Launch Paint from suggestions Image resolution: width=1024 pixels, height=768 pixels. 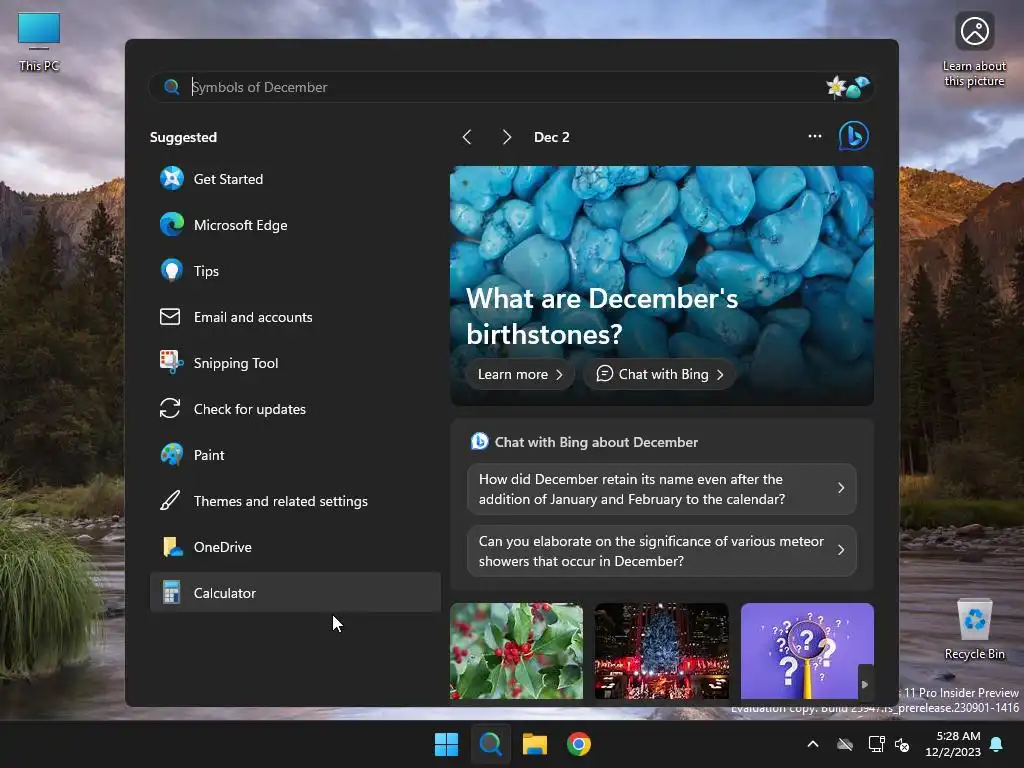pos(295,455)
